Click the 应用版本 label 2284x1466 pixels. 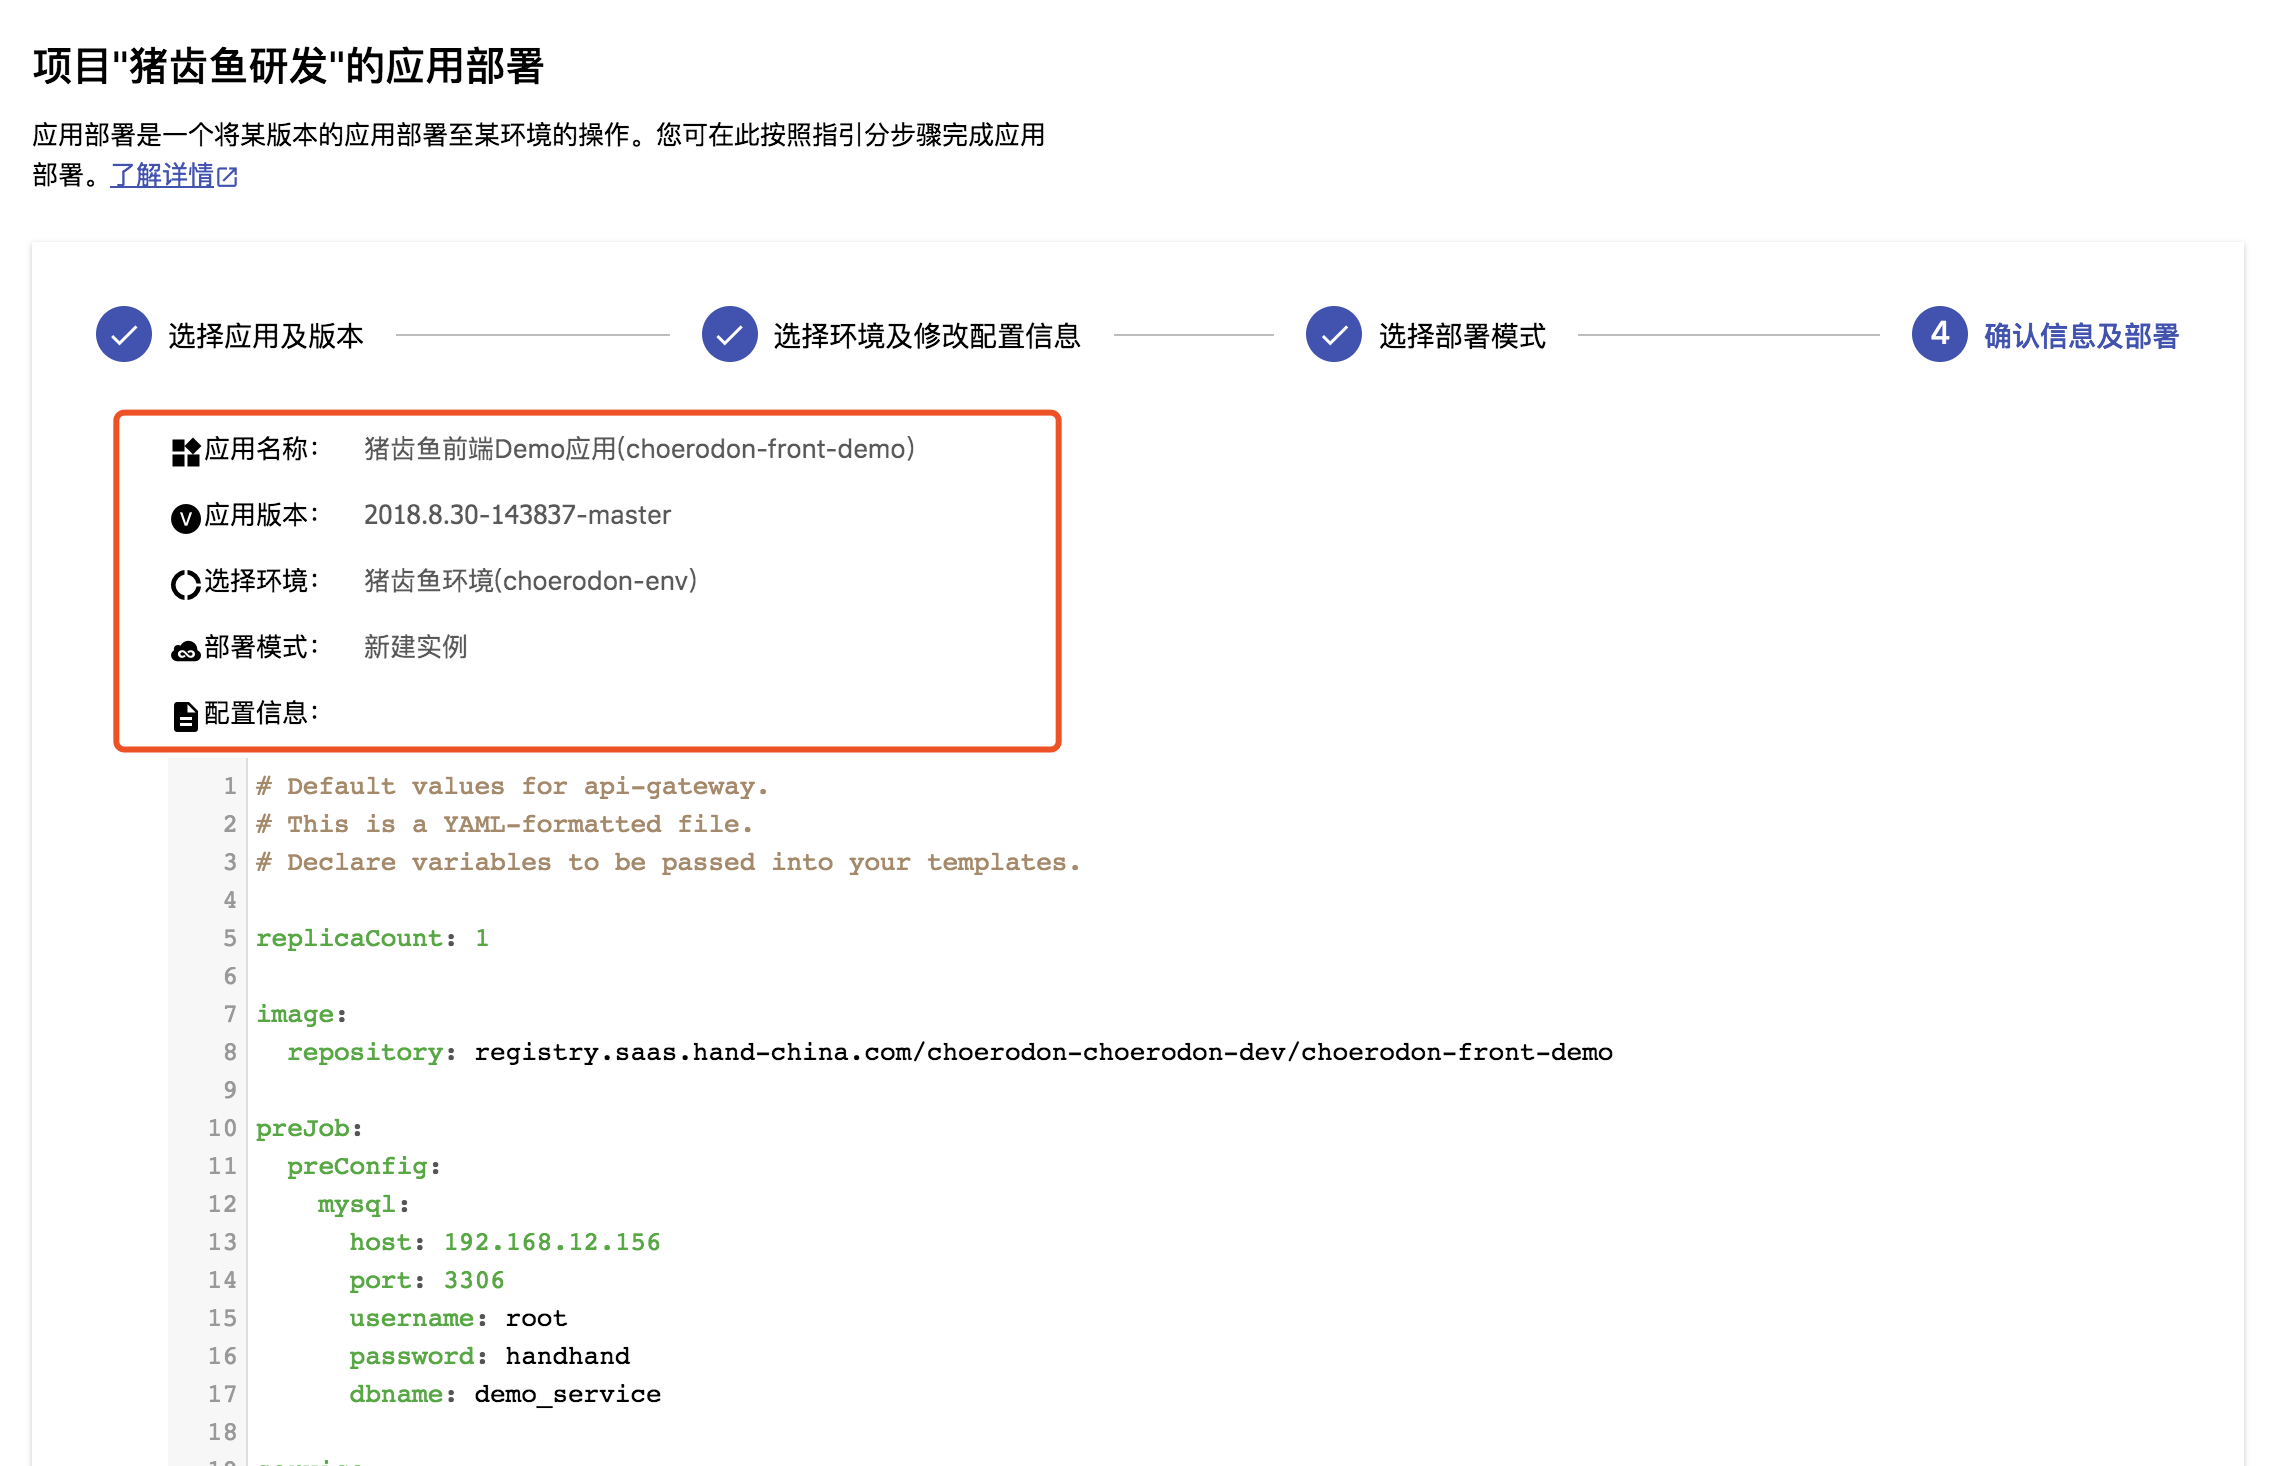[x=261, y=515]
